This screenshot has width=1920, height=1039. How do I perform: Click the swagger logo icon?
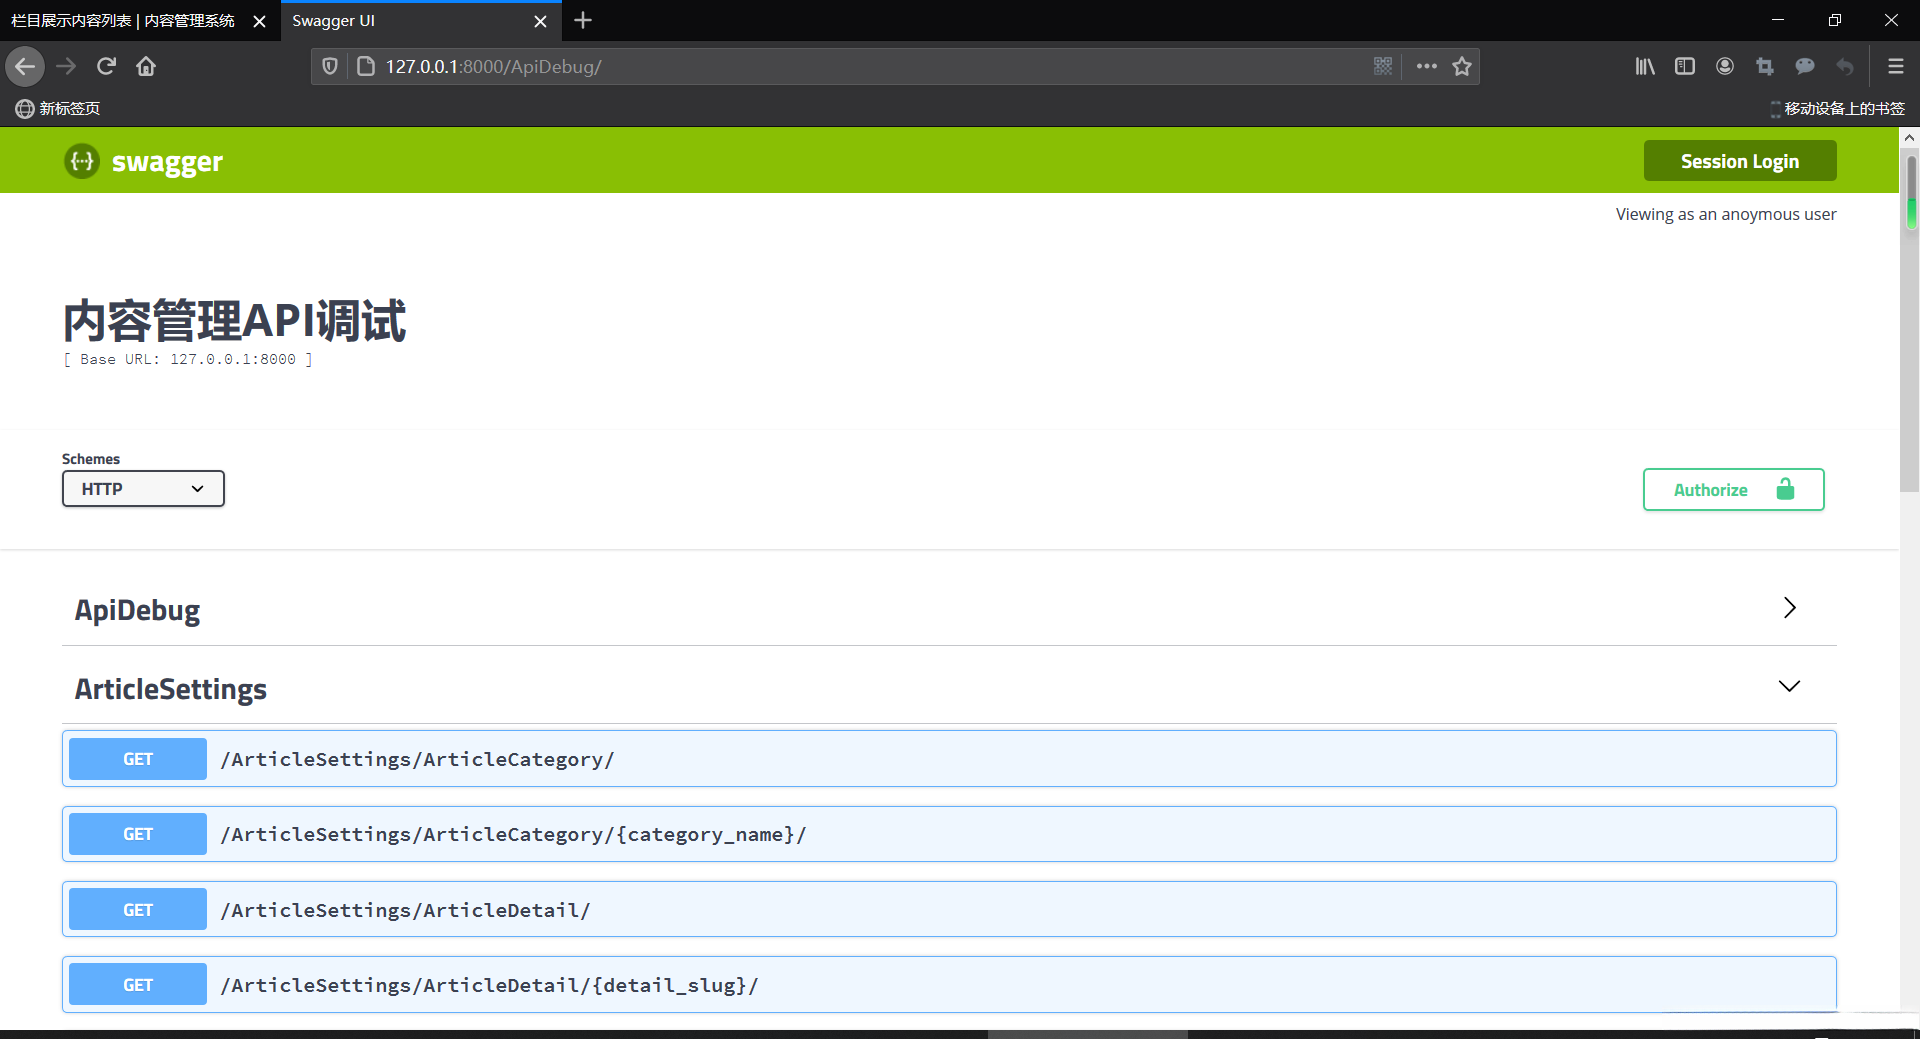[82, 161]
